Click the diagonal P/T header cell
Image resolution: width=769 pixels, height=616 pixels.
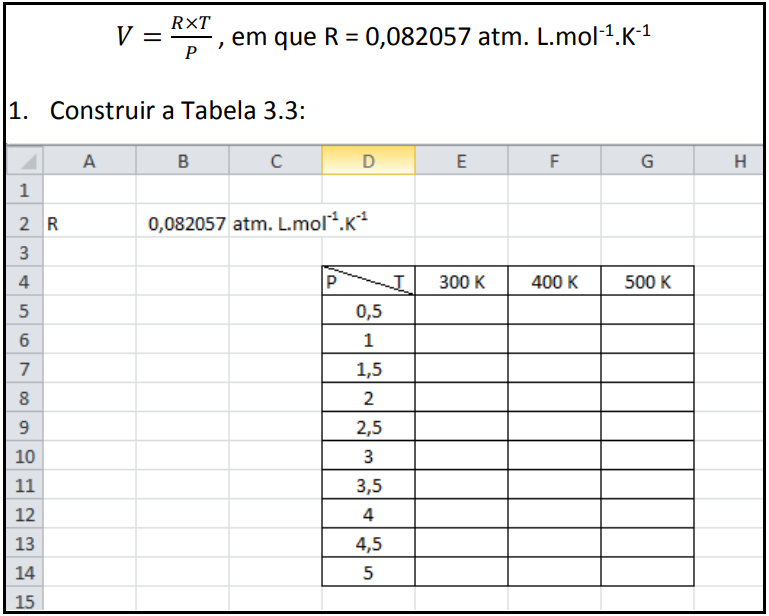tap(368, 282)
